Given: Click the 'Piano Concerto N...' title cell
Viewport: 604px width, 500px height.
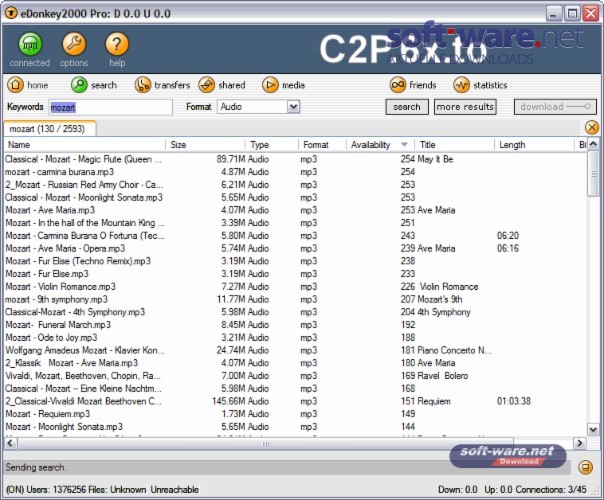Looking at the screenshot, I should (x=455, y=350).
